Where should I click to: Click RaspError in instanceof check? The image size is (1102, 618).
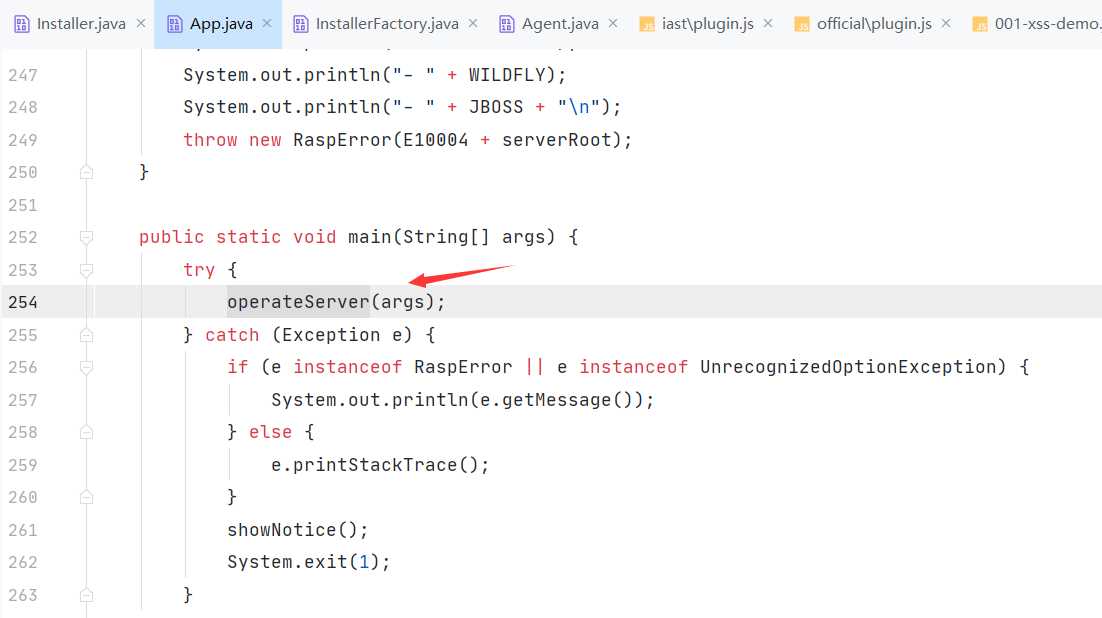(x=463, y=367)
